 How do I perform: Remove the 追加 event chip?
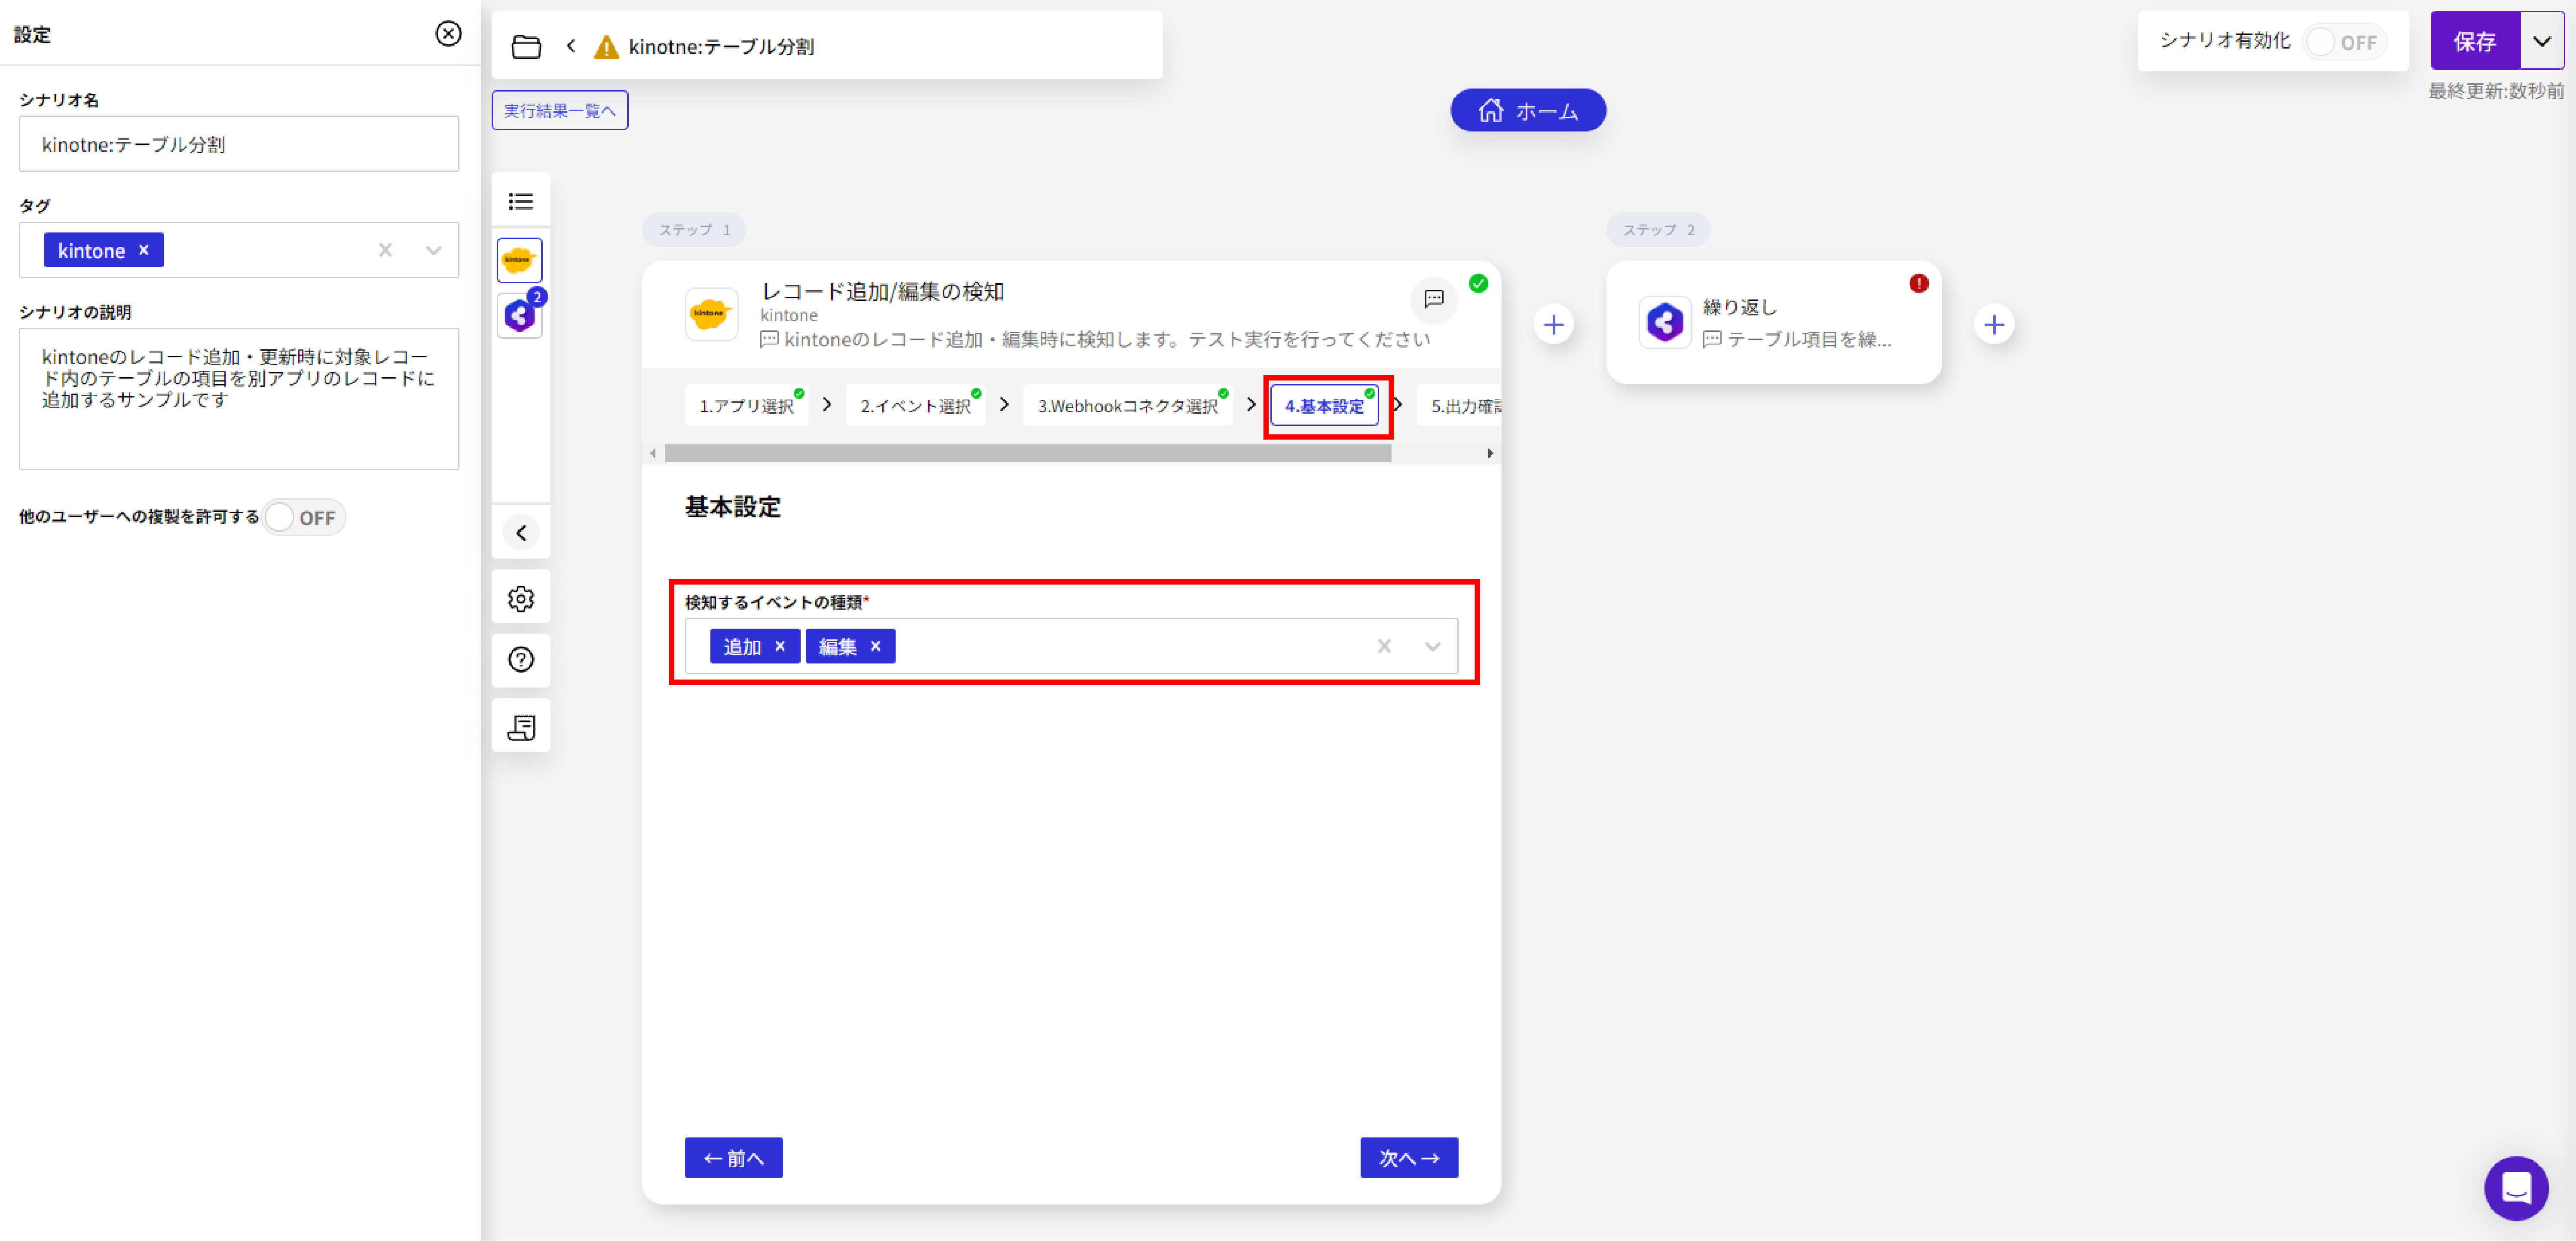(x=780, y=646)
